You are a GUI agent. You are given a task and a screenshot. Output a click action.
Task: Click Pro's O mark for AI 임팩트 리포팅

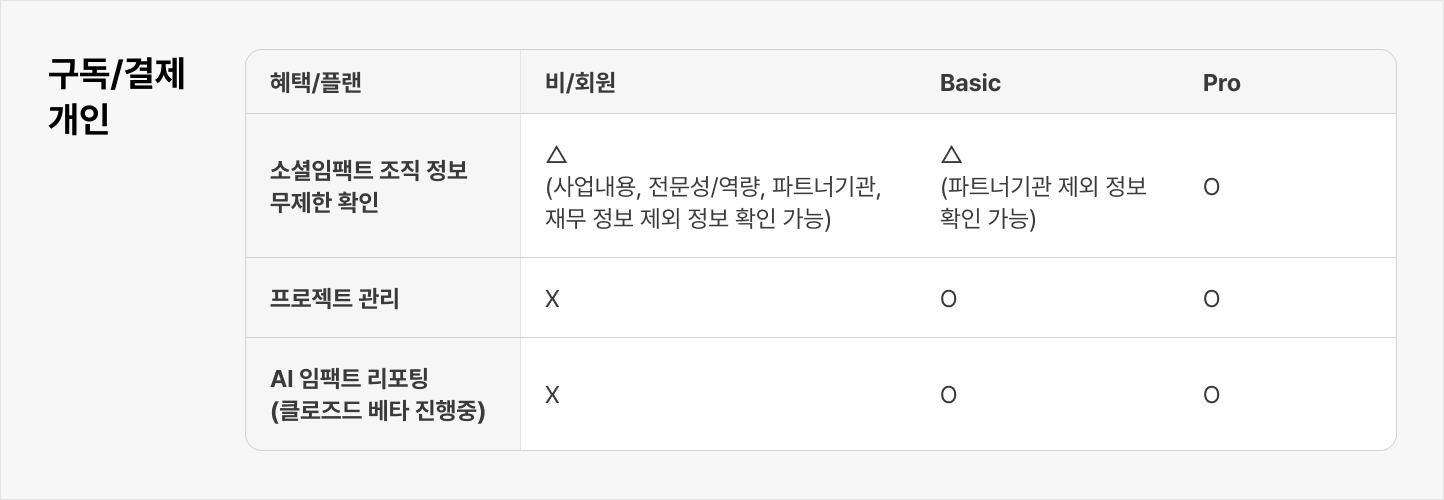tap(1211, 395)
